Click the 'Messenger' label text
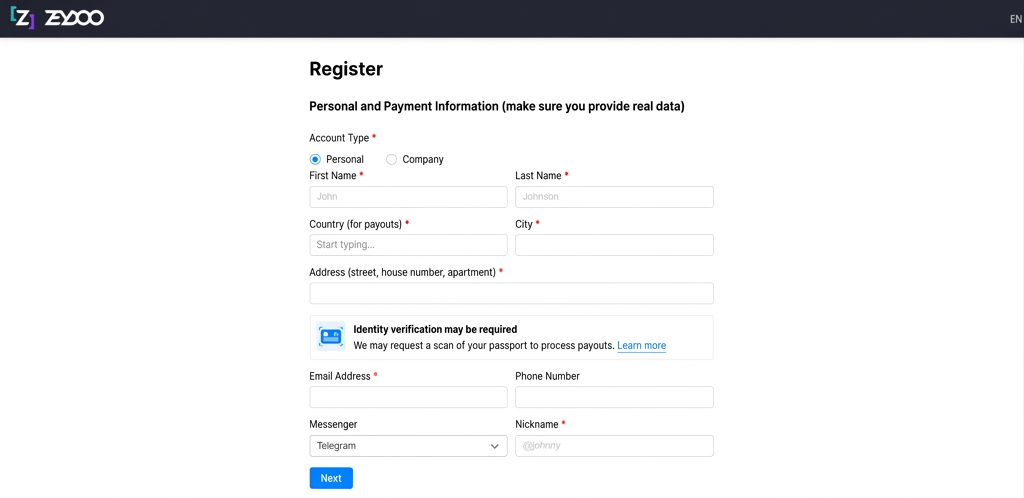 333,424
